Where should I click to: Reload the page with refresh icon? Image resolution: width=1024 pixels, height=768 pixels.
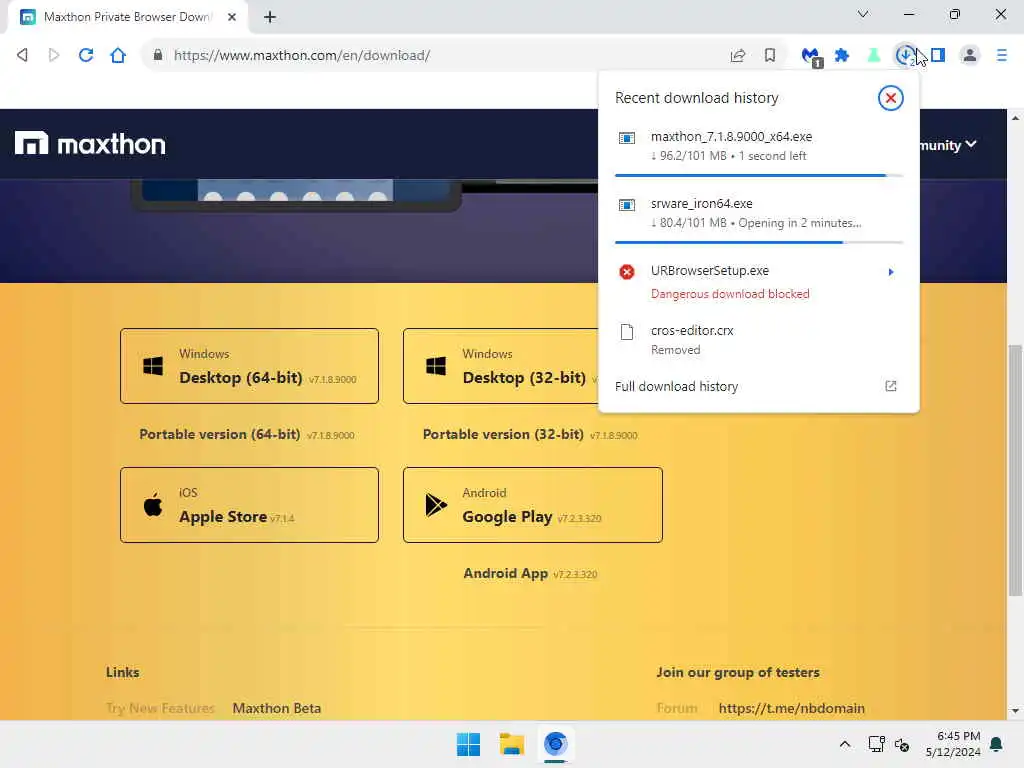86,56
